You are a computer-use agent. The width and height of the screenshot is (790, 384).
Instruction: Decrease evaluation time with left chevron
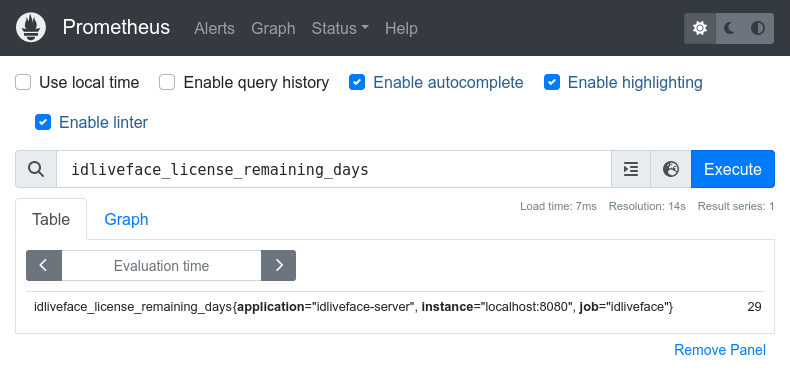click(44, 266)
